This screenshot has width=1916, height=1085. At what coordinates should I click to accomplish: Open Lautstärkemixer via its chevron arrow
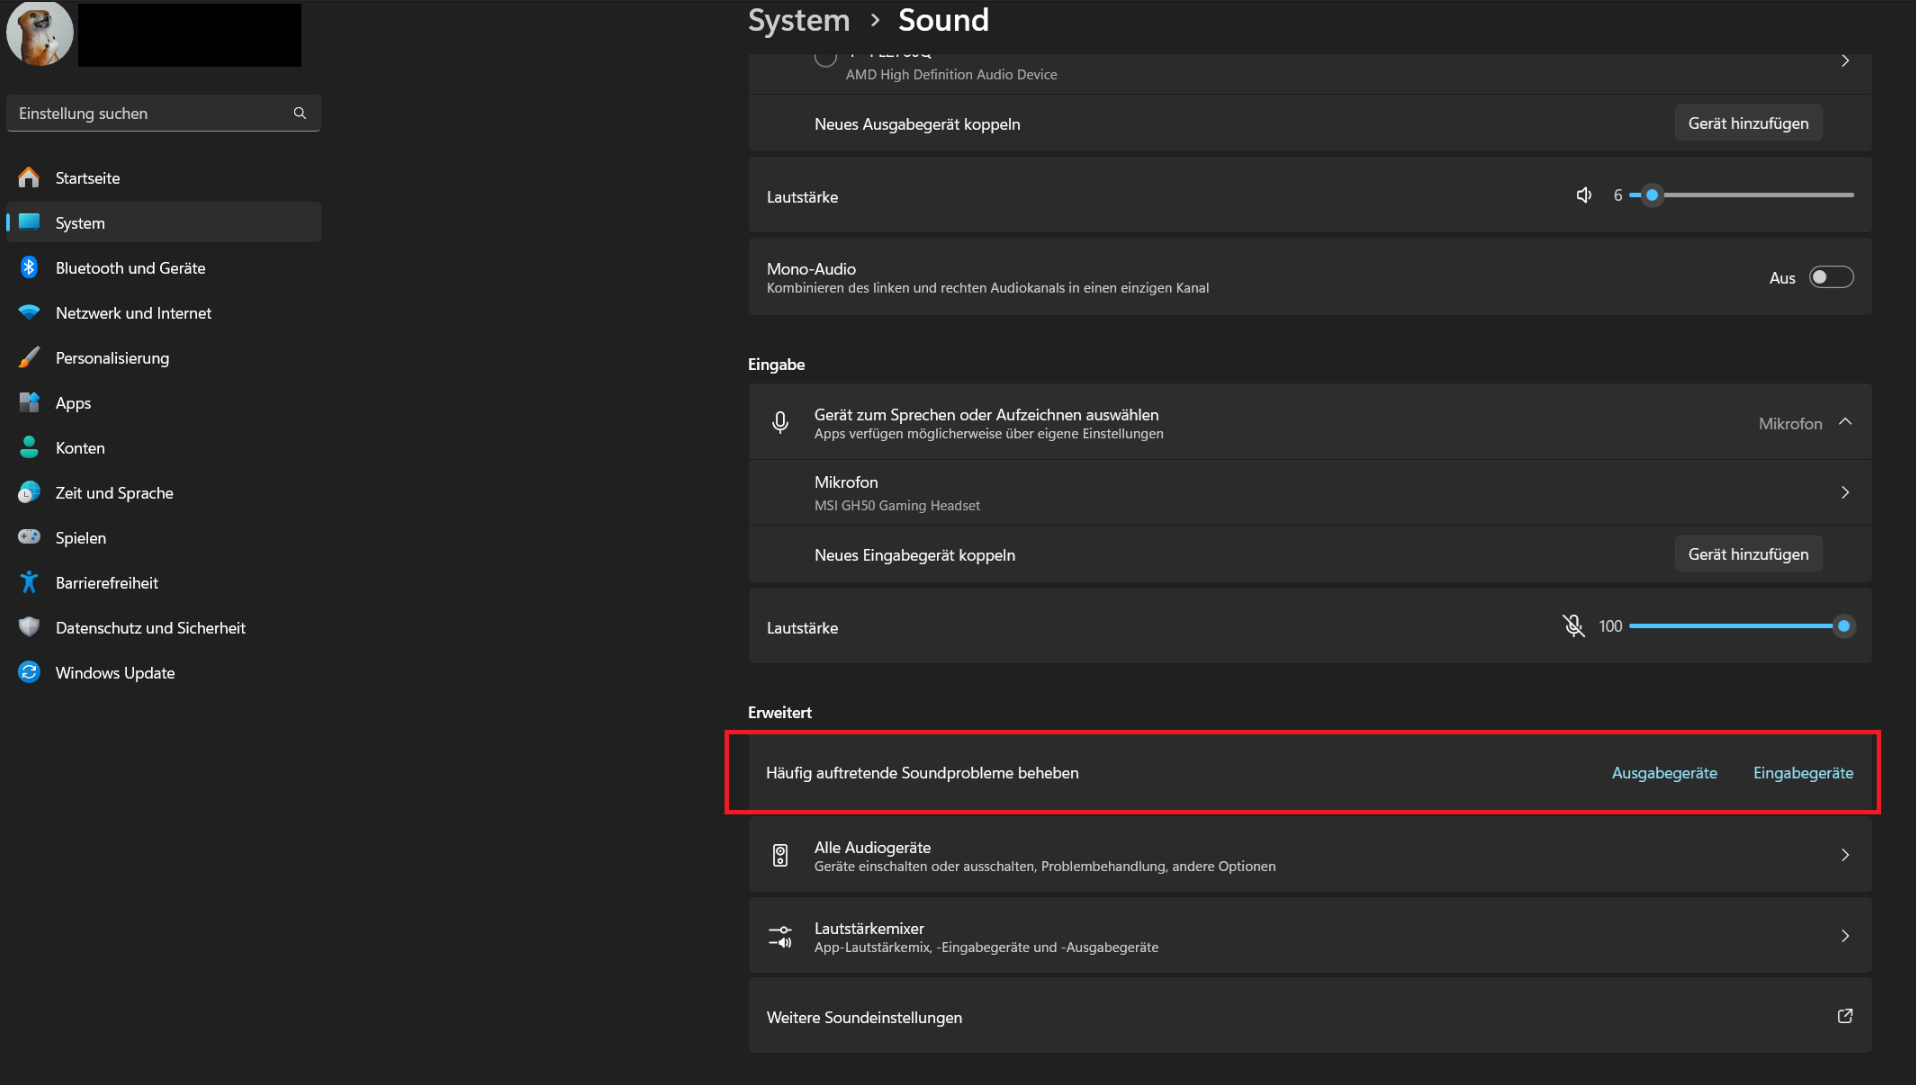1845,936
